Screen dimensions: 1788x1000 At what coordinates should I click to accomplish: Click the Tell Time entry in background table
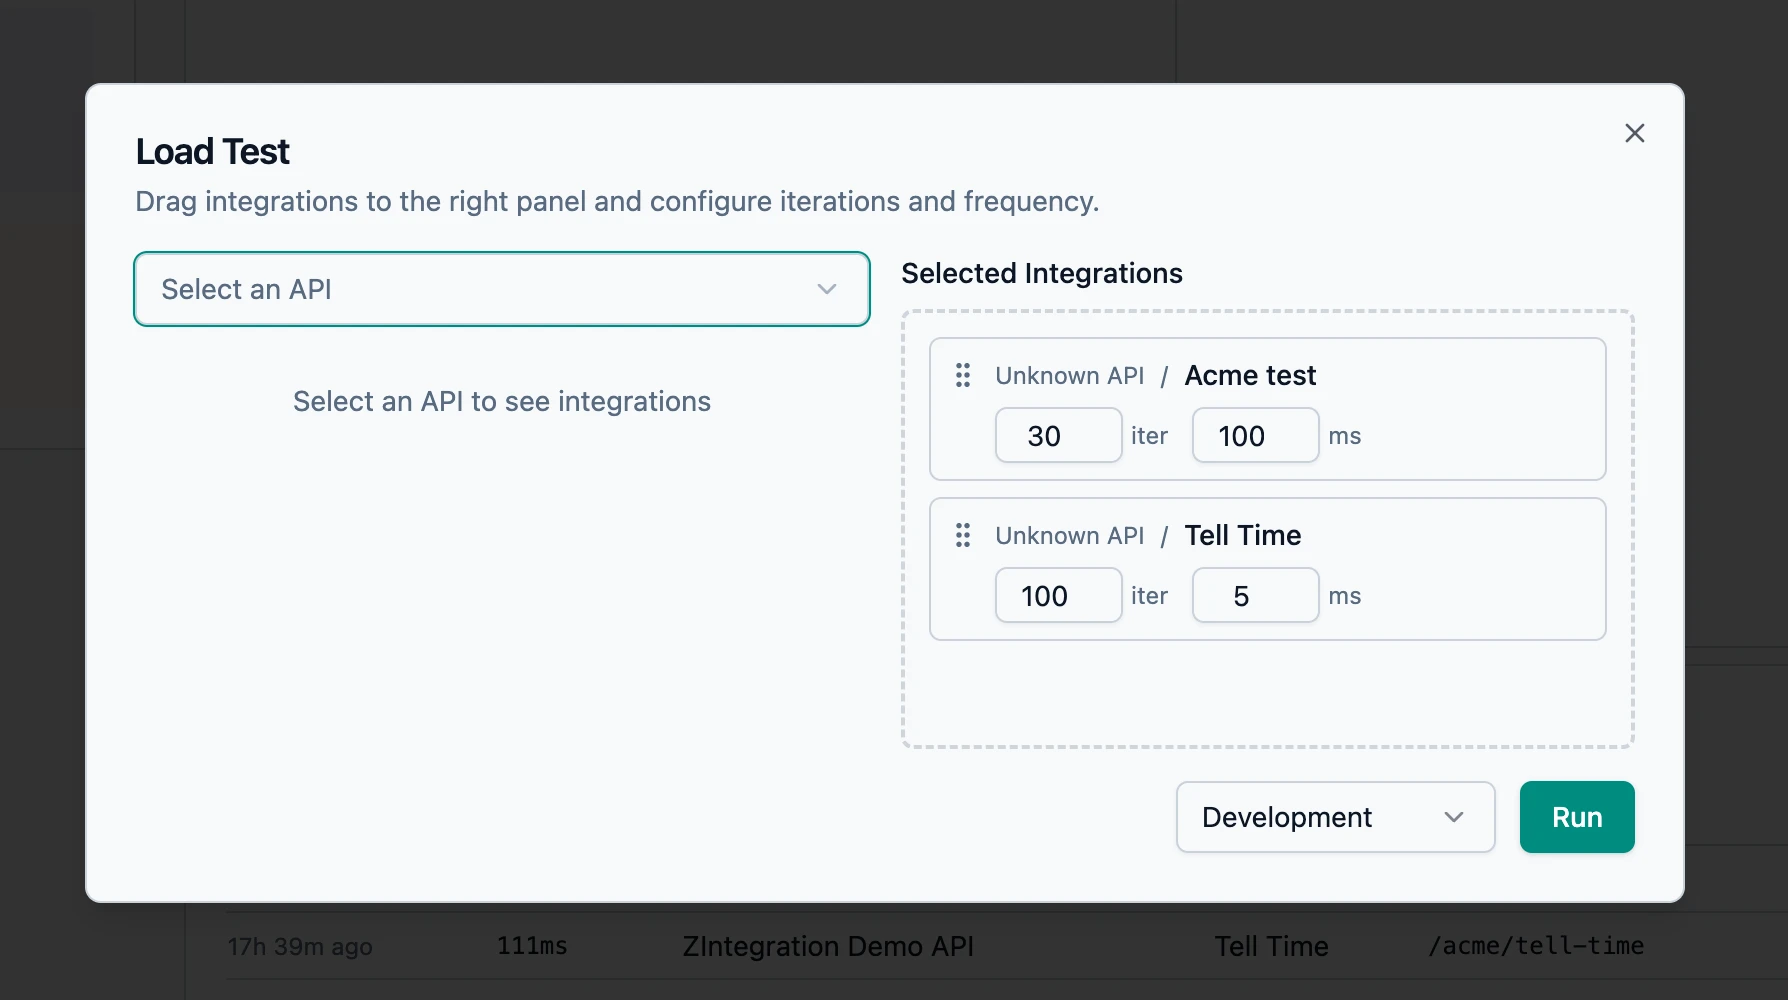pos(1270,945)
